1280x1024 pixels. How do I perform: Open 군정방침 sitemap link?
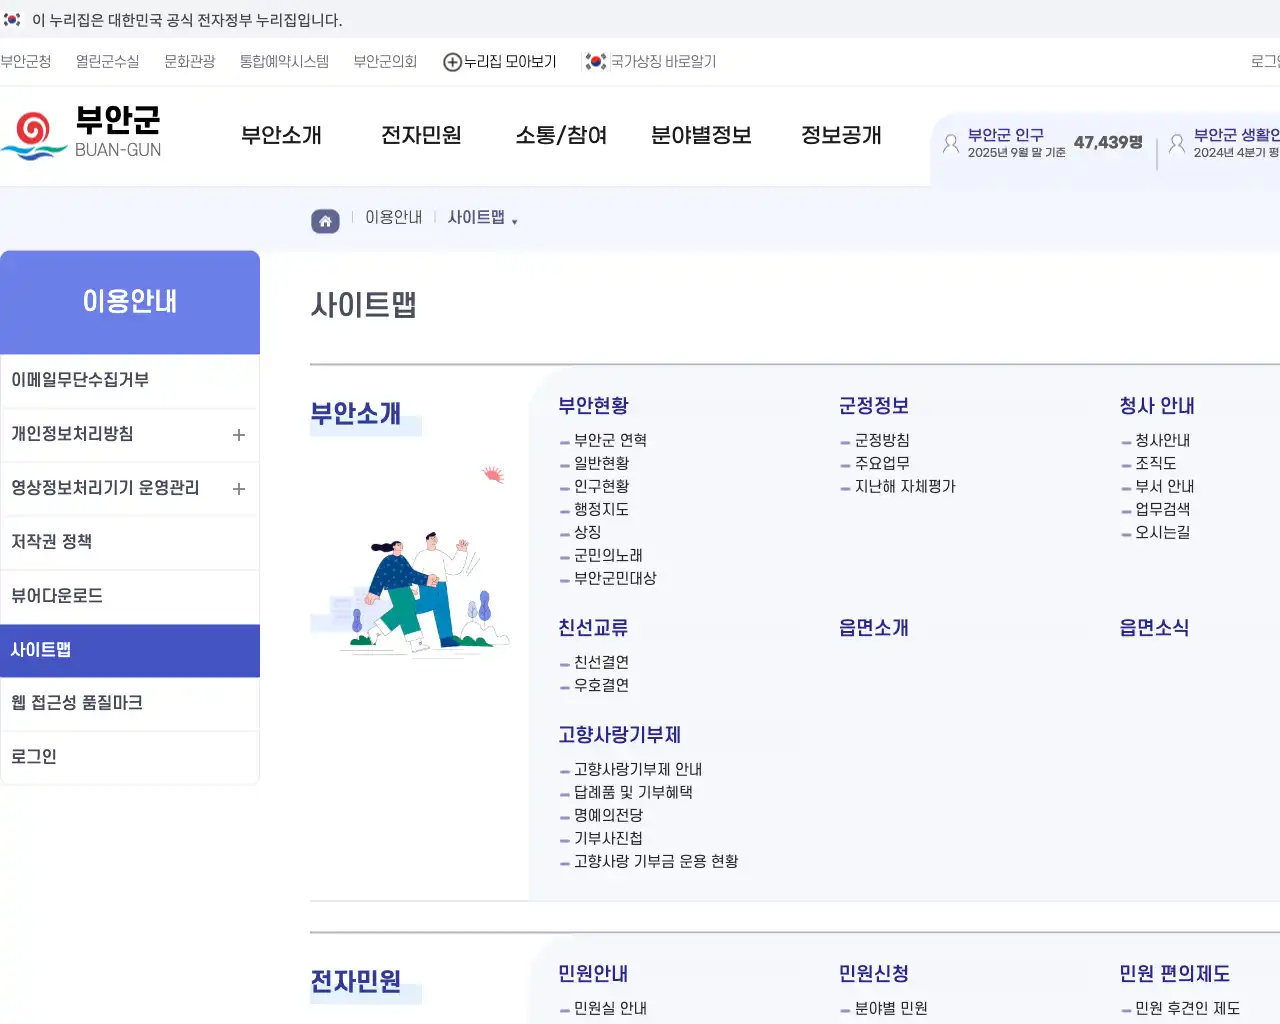tap(882, 440)
